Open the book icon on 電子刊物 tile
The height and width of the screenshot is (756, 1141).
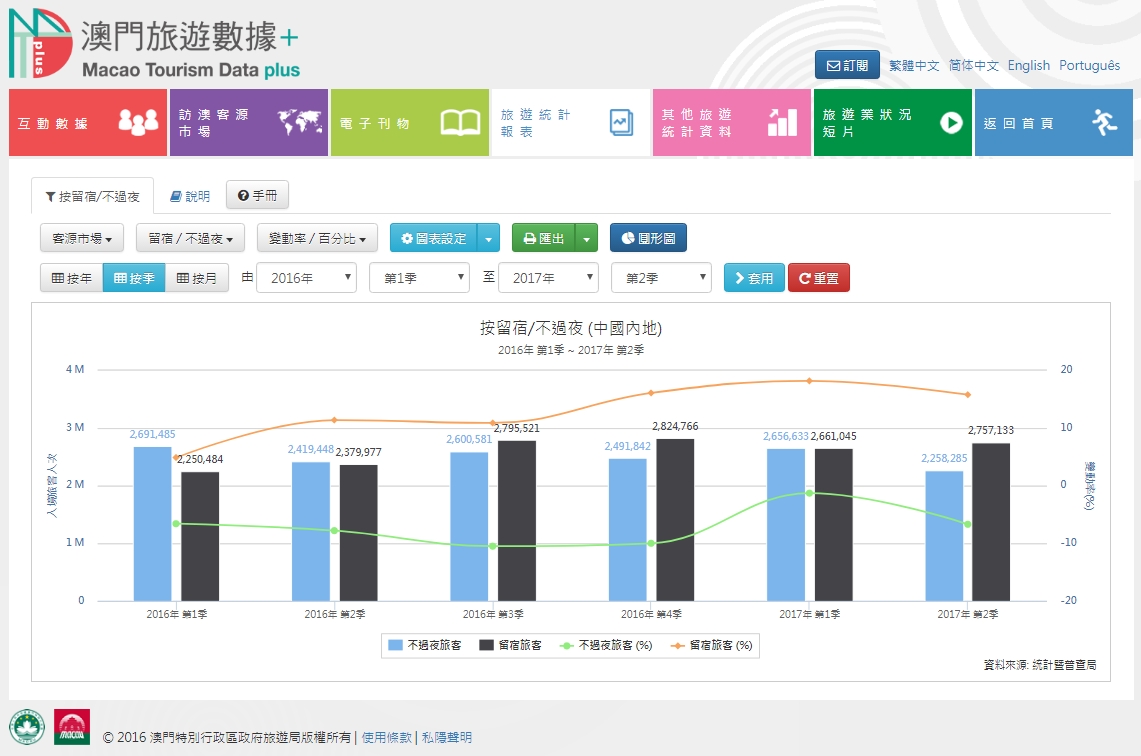tap(460, 122)
